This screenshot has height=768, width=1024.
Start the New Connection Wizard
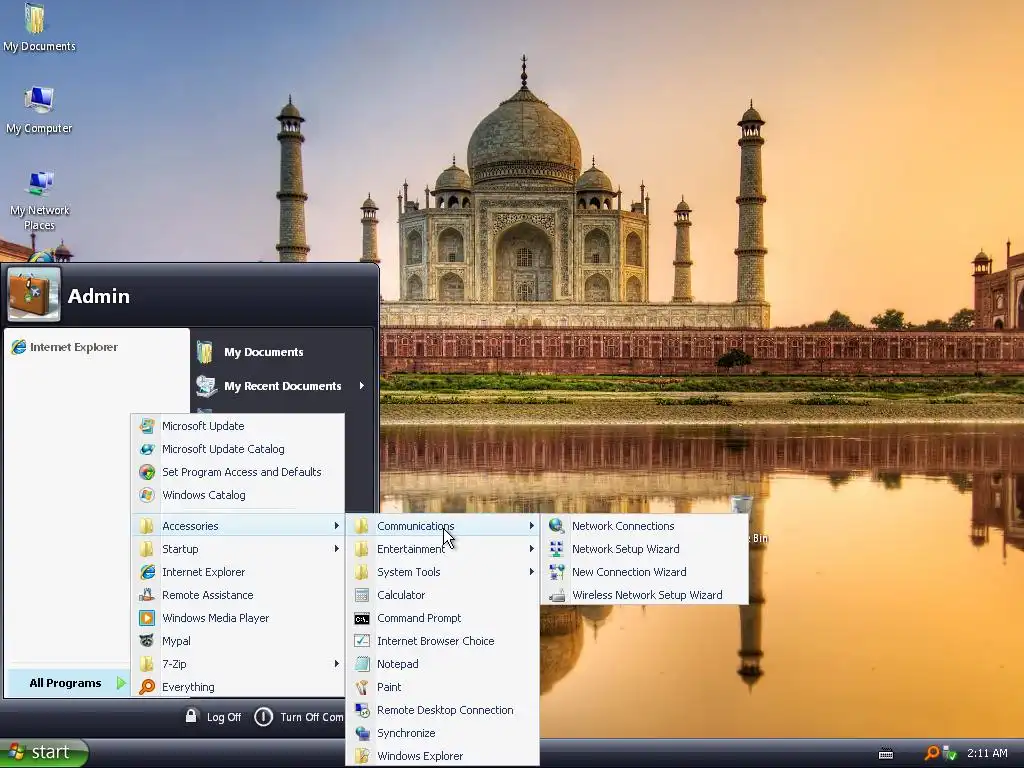click(x=644, y=571)
